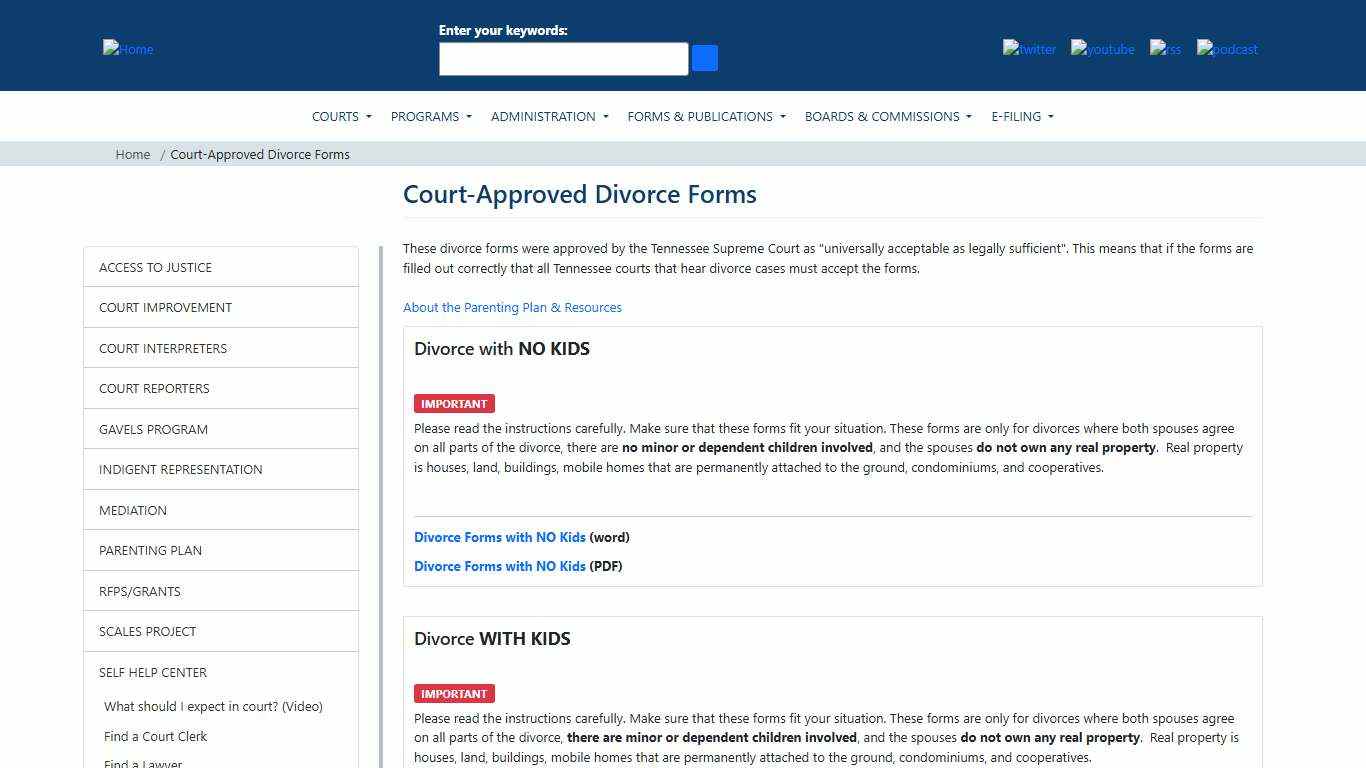This screenshot has height=768, width=1366.
Task: Click the keywords search input field
Action: click(563, 58)
